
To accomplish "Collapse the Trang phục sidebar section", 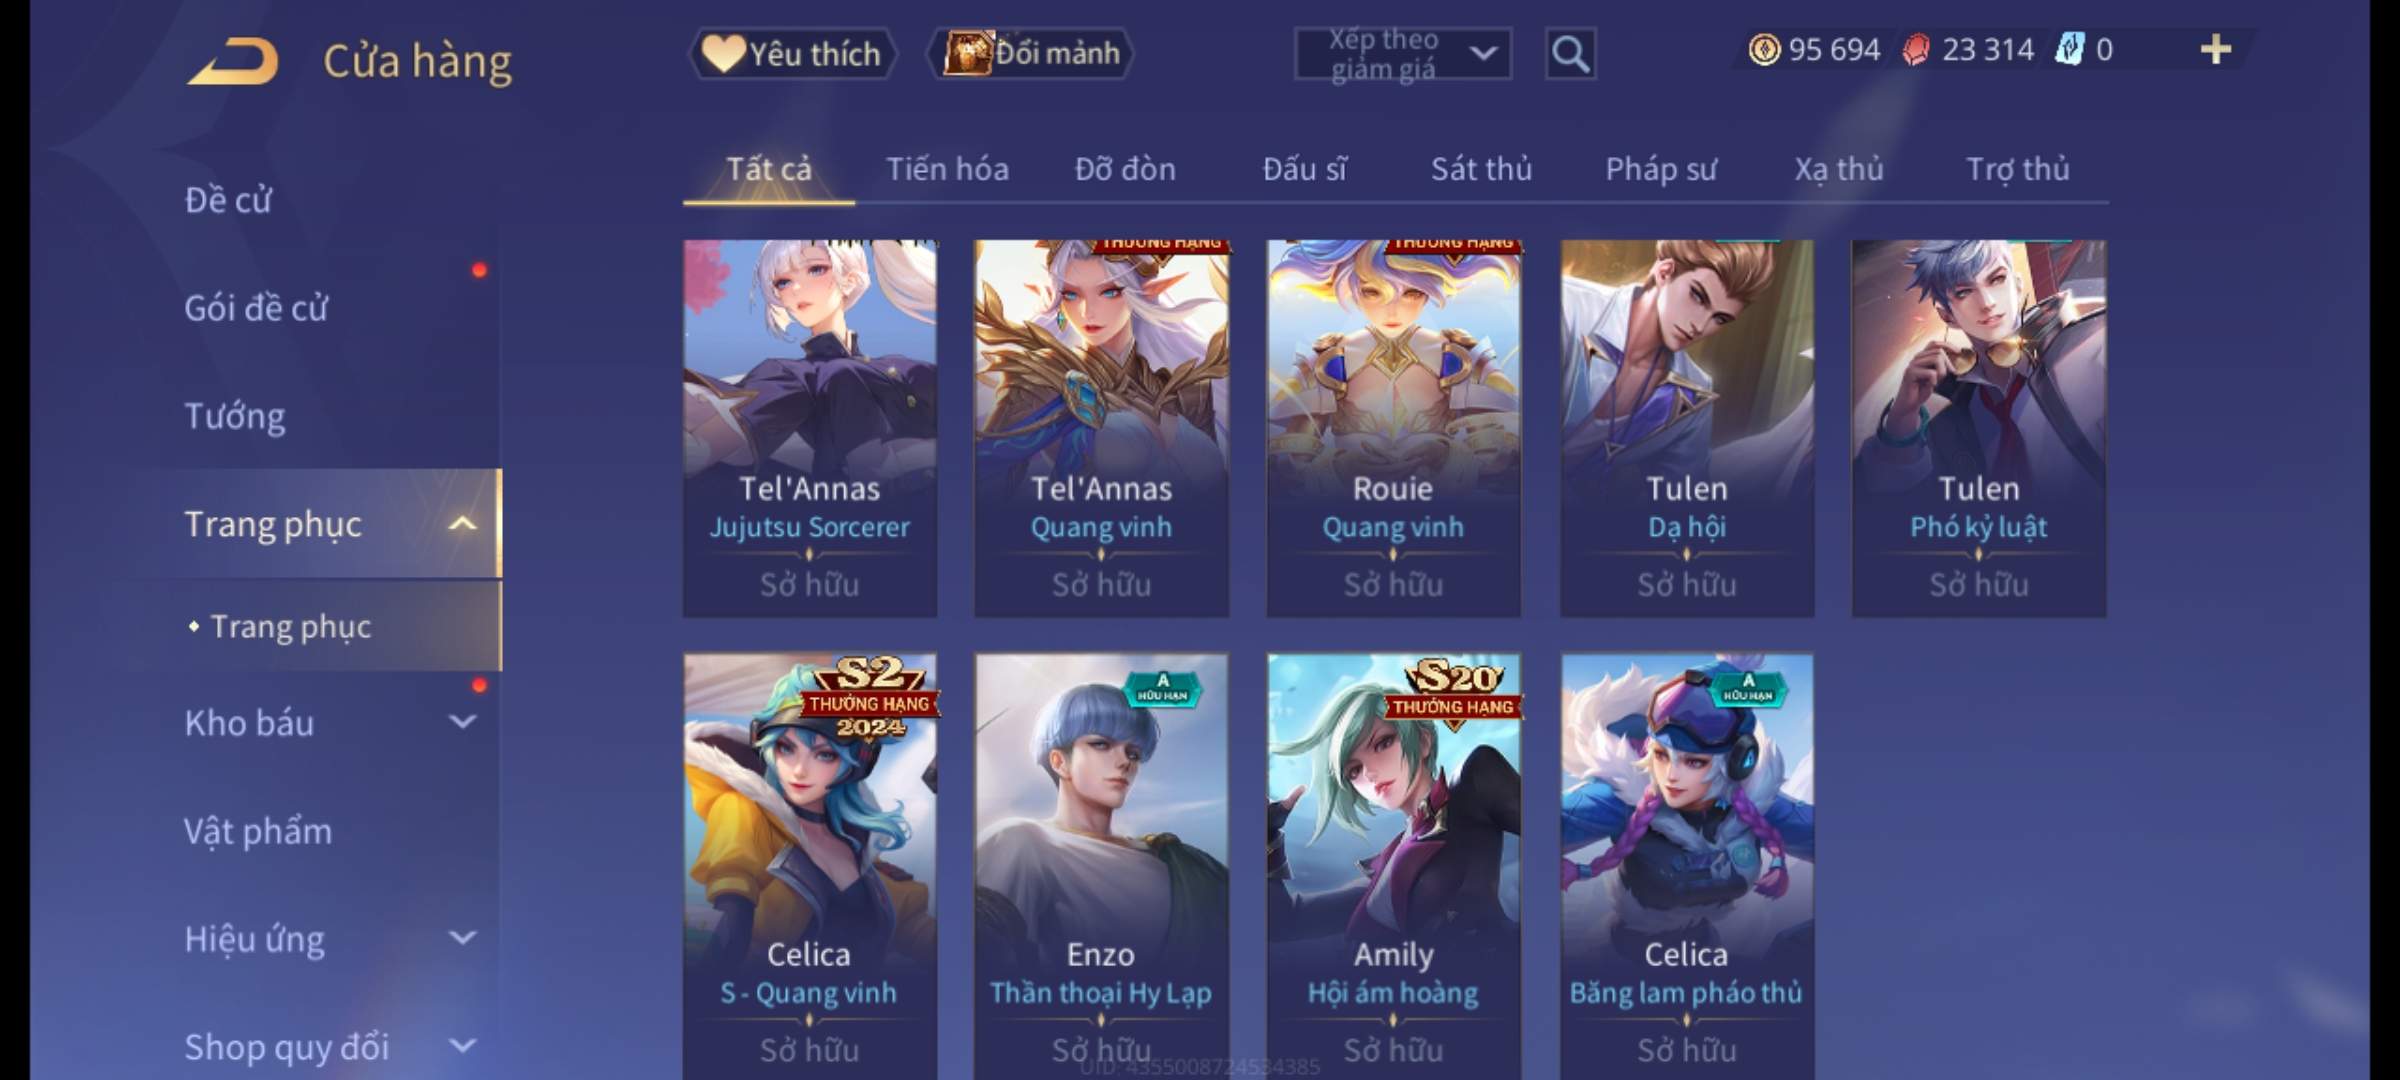I will click(462, 524).
